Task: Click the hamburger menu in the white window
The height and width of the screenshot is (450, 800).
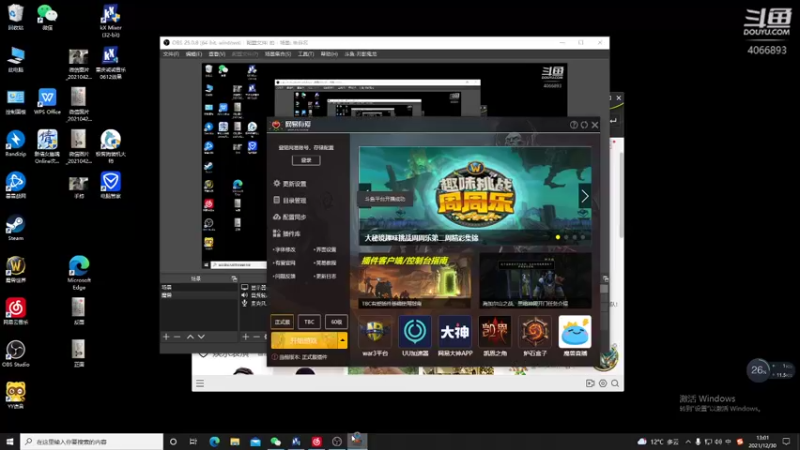Action: 200,383
